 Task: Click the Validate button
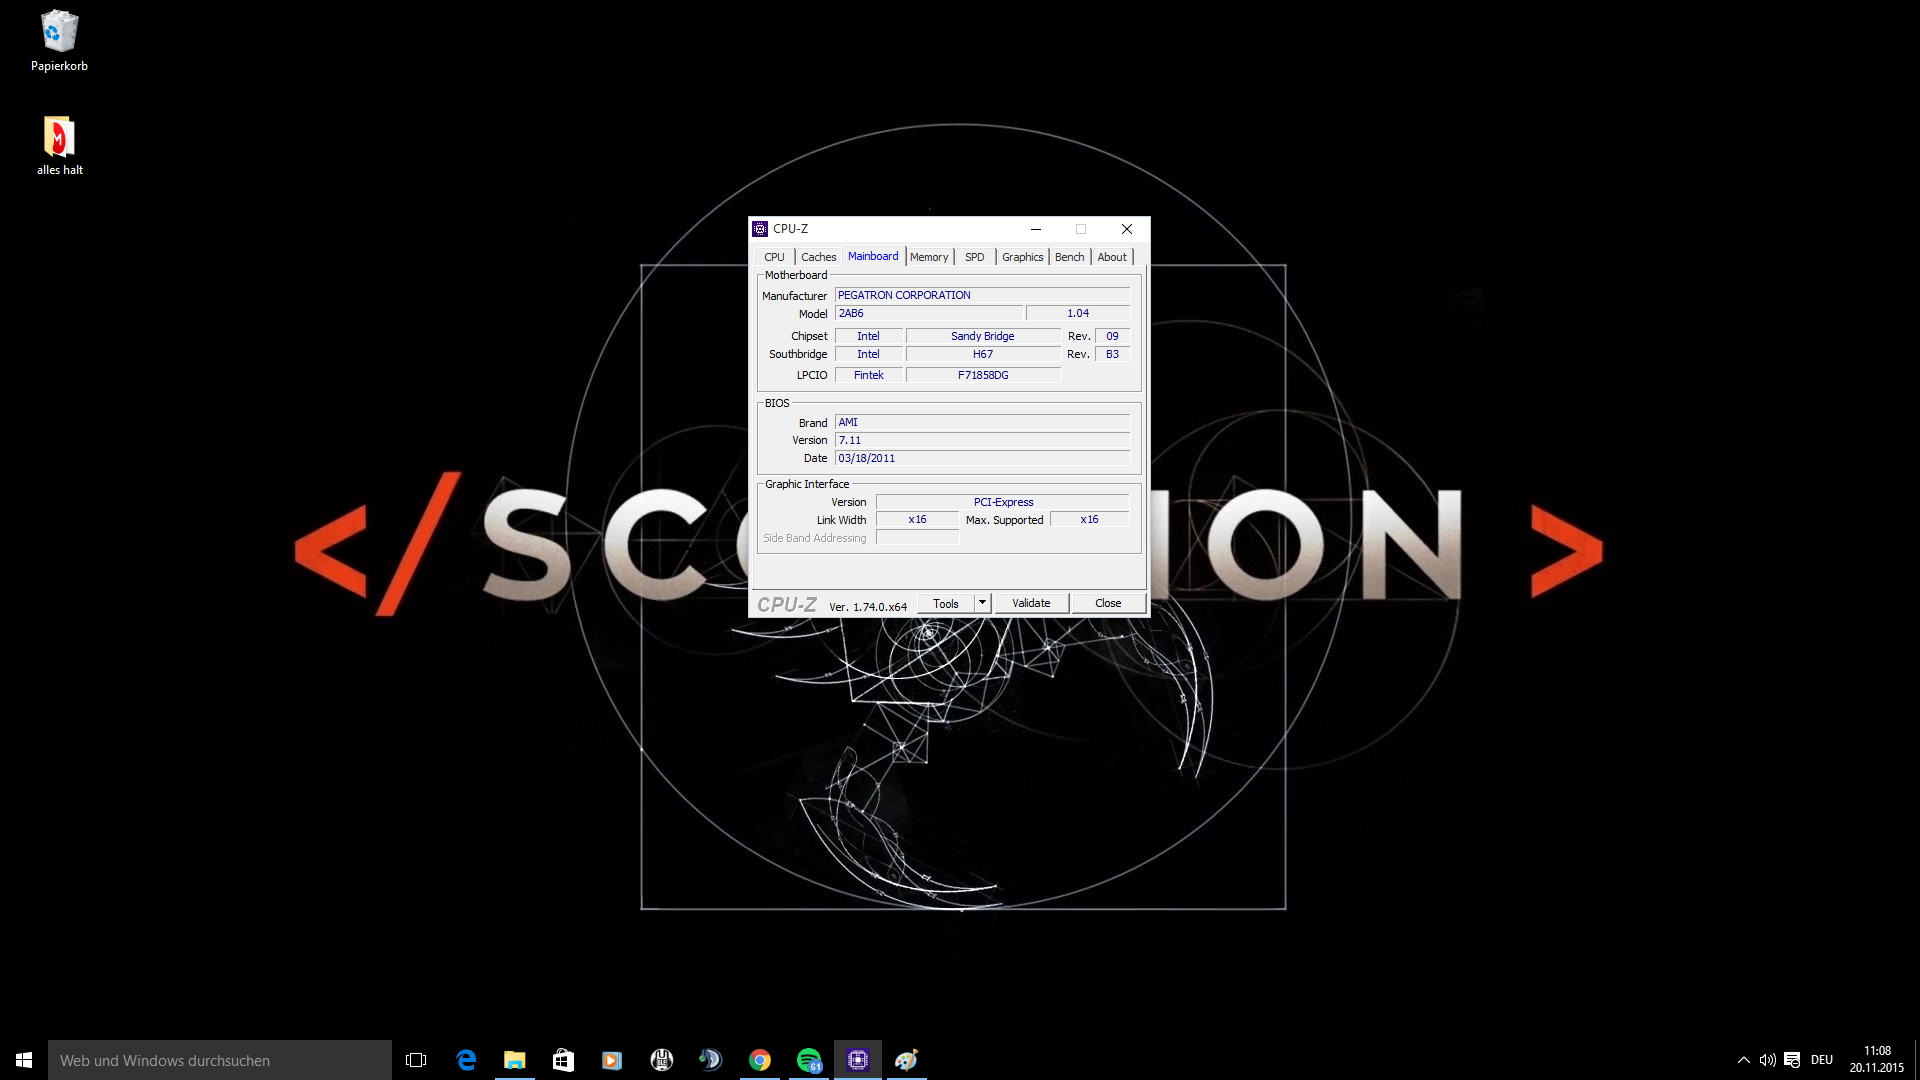1031,603
